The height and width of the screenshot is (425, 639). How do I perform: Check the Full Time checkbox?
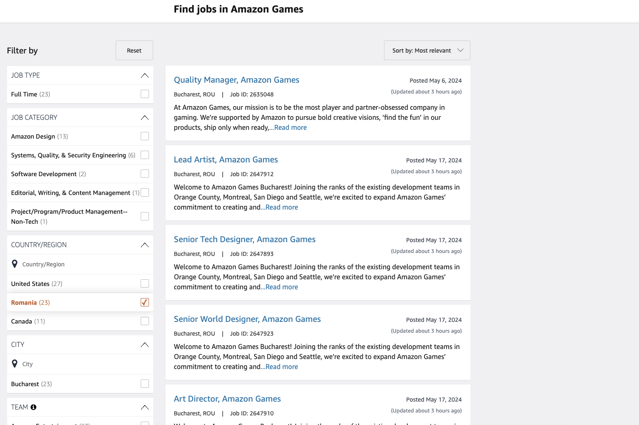click(145, 94)
